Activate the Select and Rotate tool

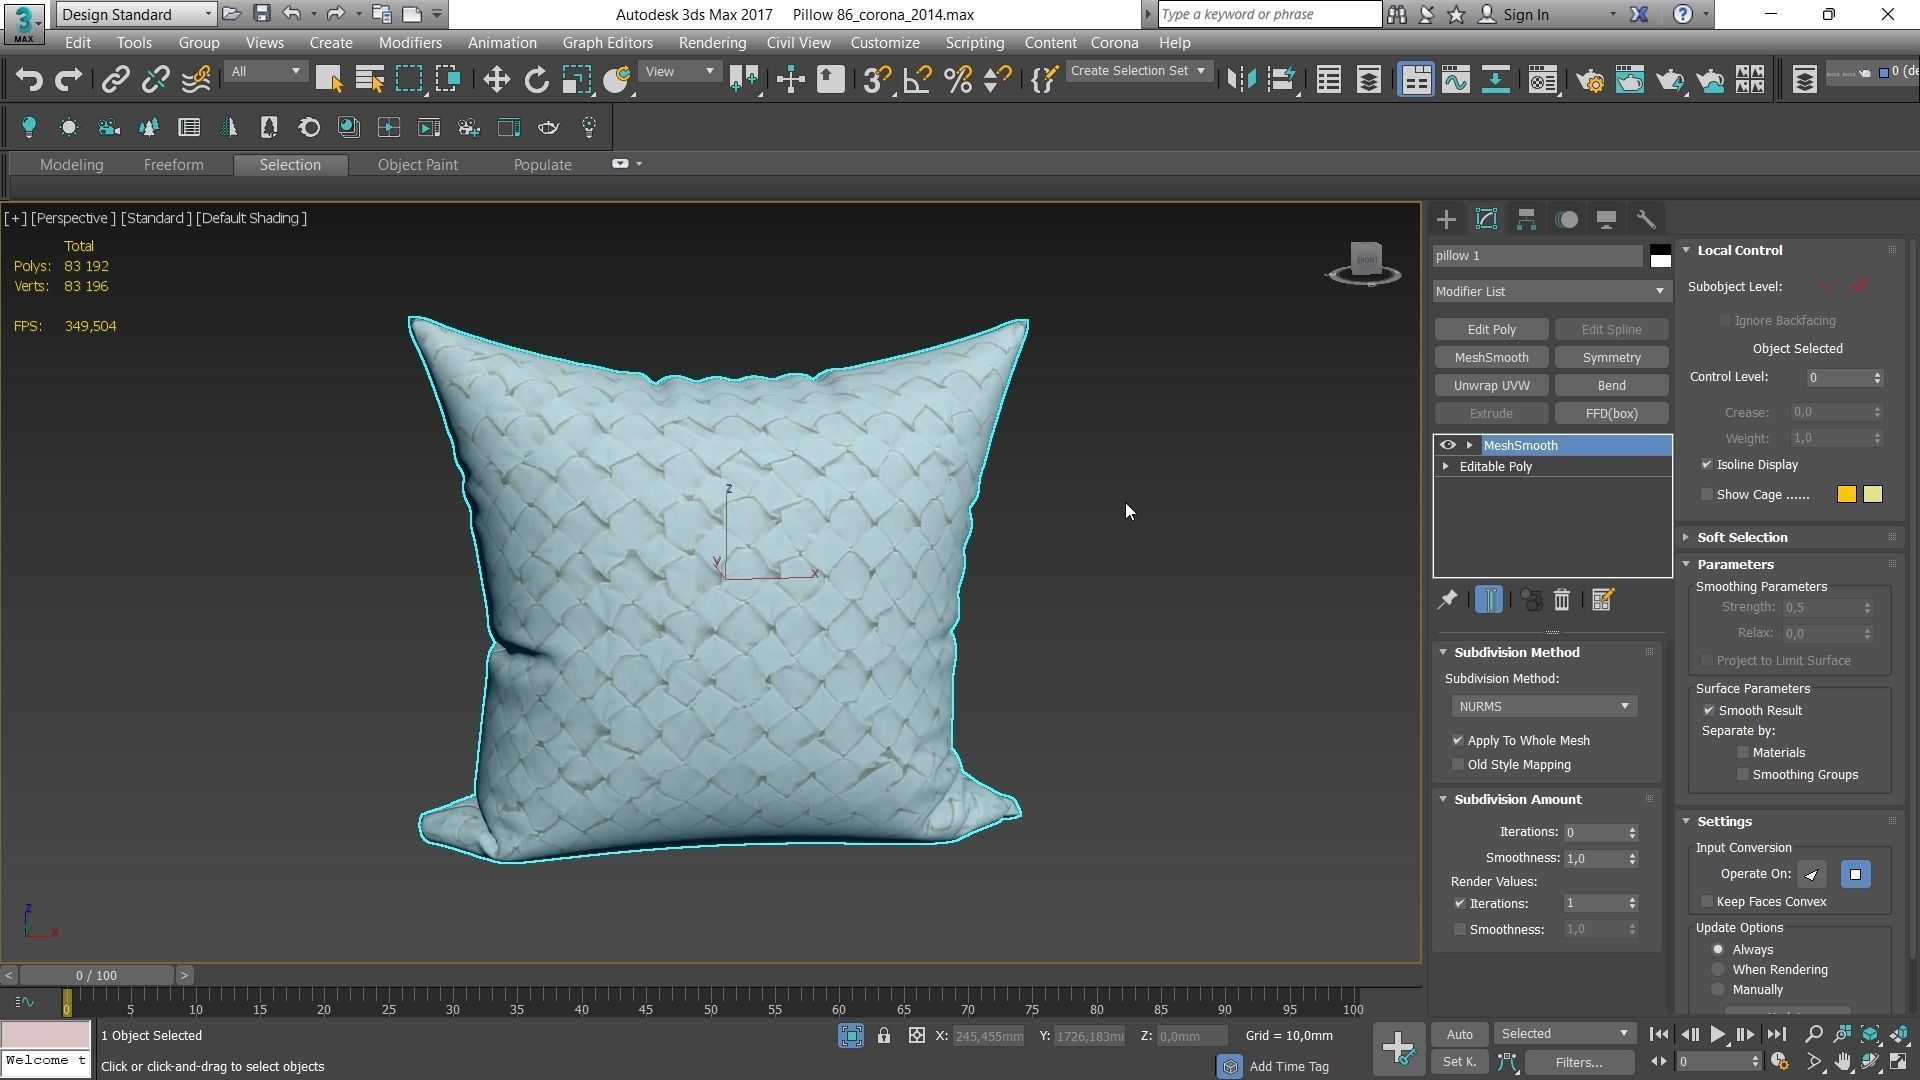[536, 80]
